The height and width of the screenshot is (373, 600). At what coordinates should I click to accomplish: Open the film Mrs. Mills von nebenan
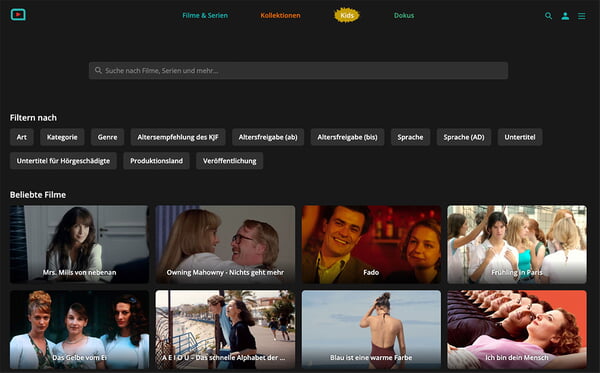(79, 244)
